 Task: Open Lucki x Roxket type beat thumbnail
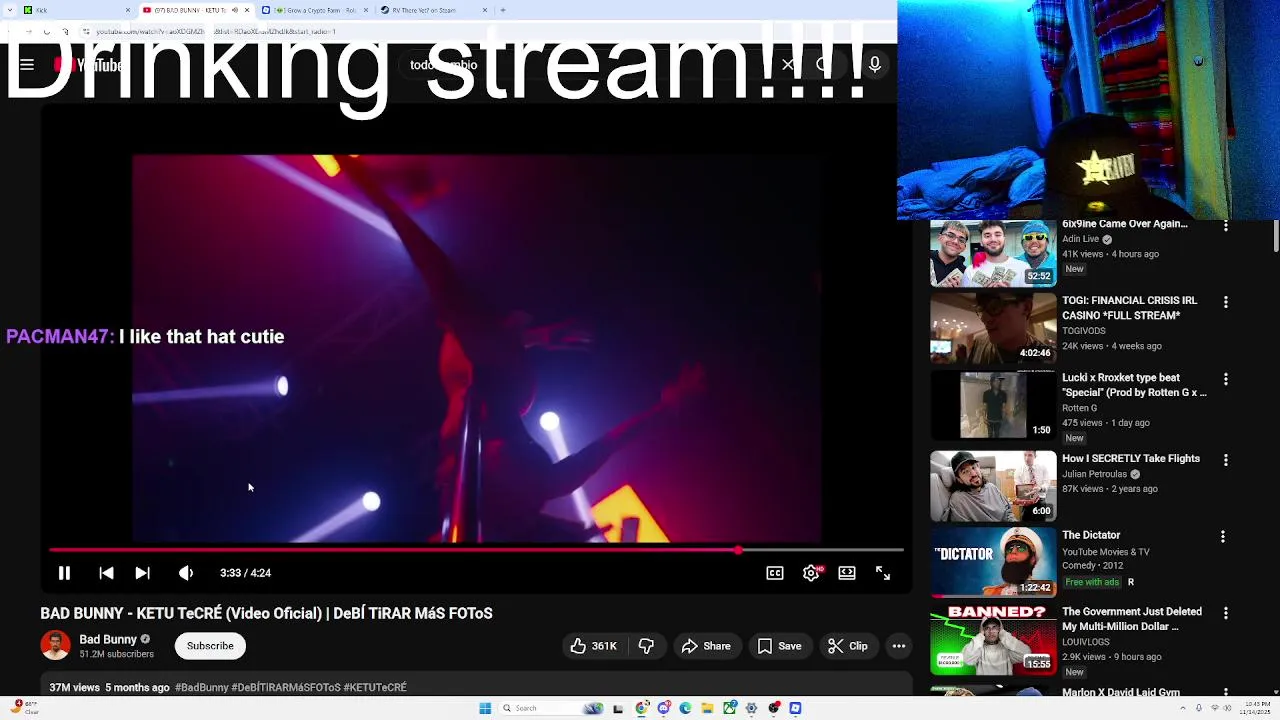[993, 405]
